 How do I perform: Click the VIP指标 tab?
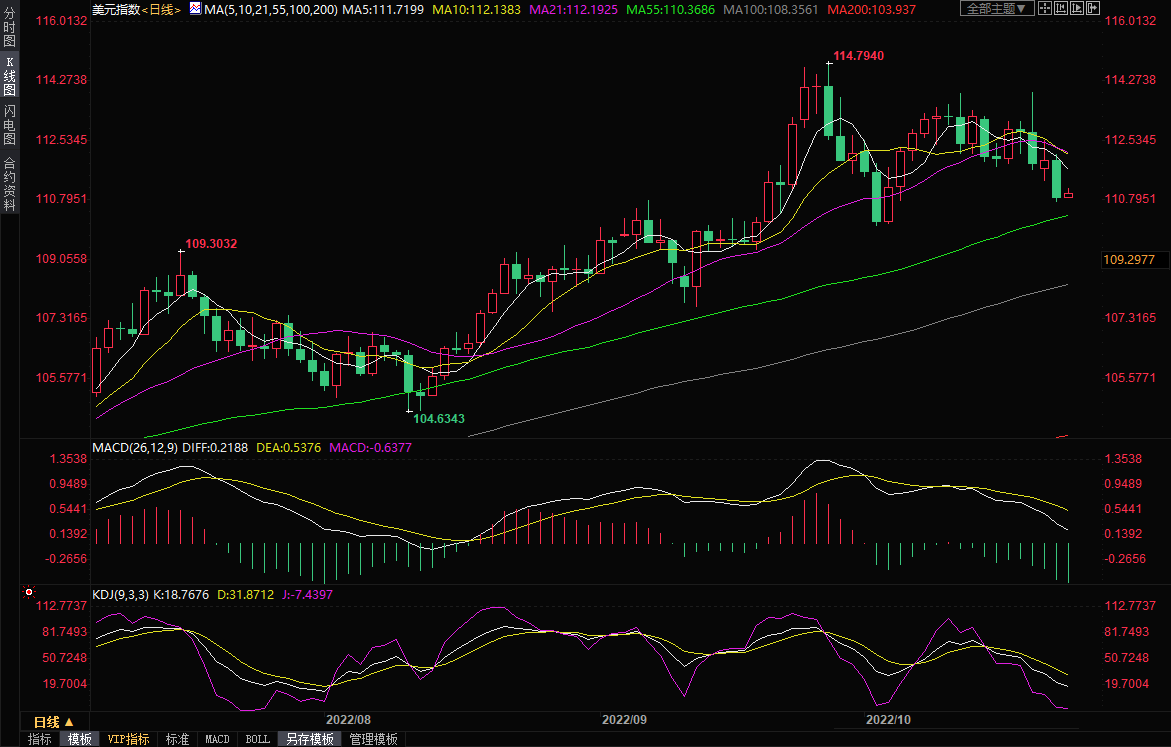128,739
